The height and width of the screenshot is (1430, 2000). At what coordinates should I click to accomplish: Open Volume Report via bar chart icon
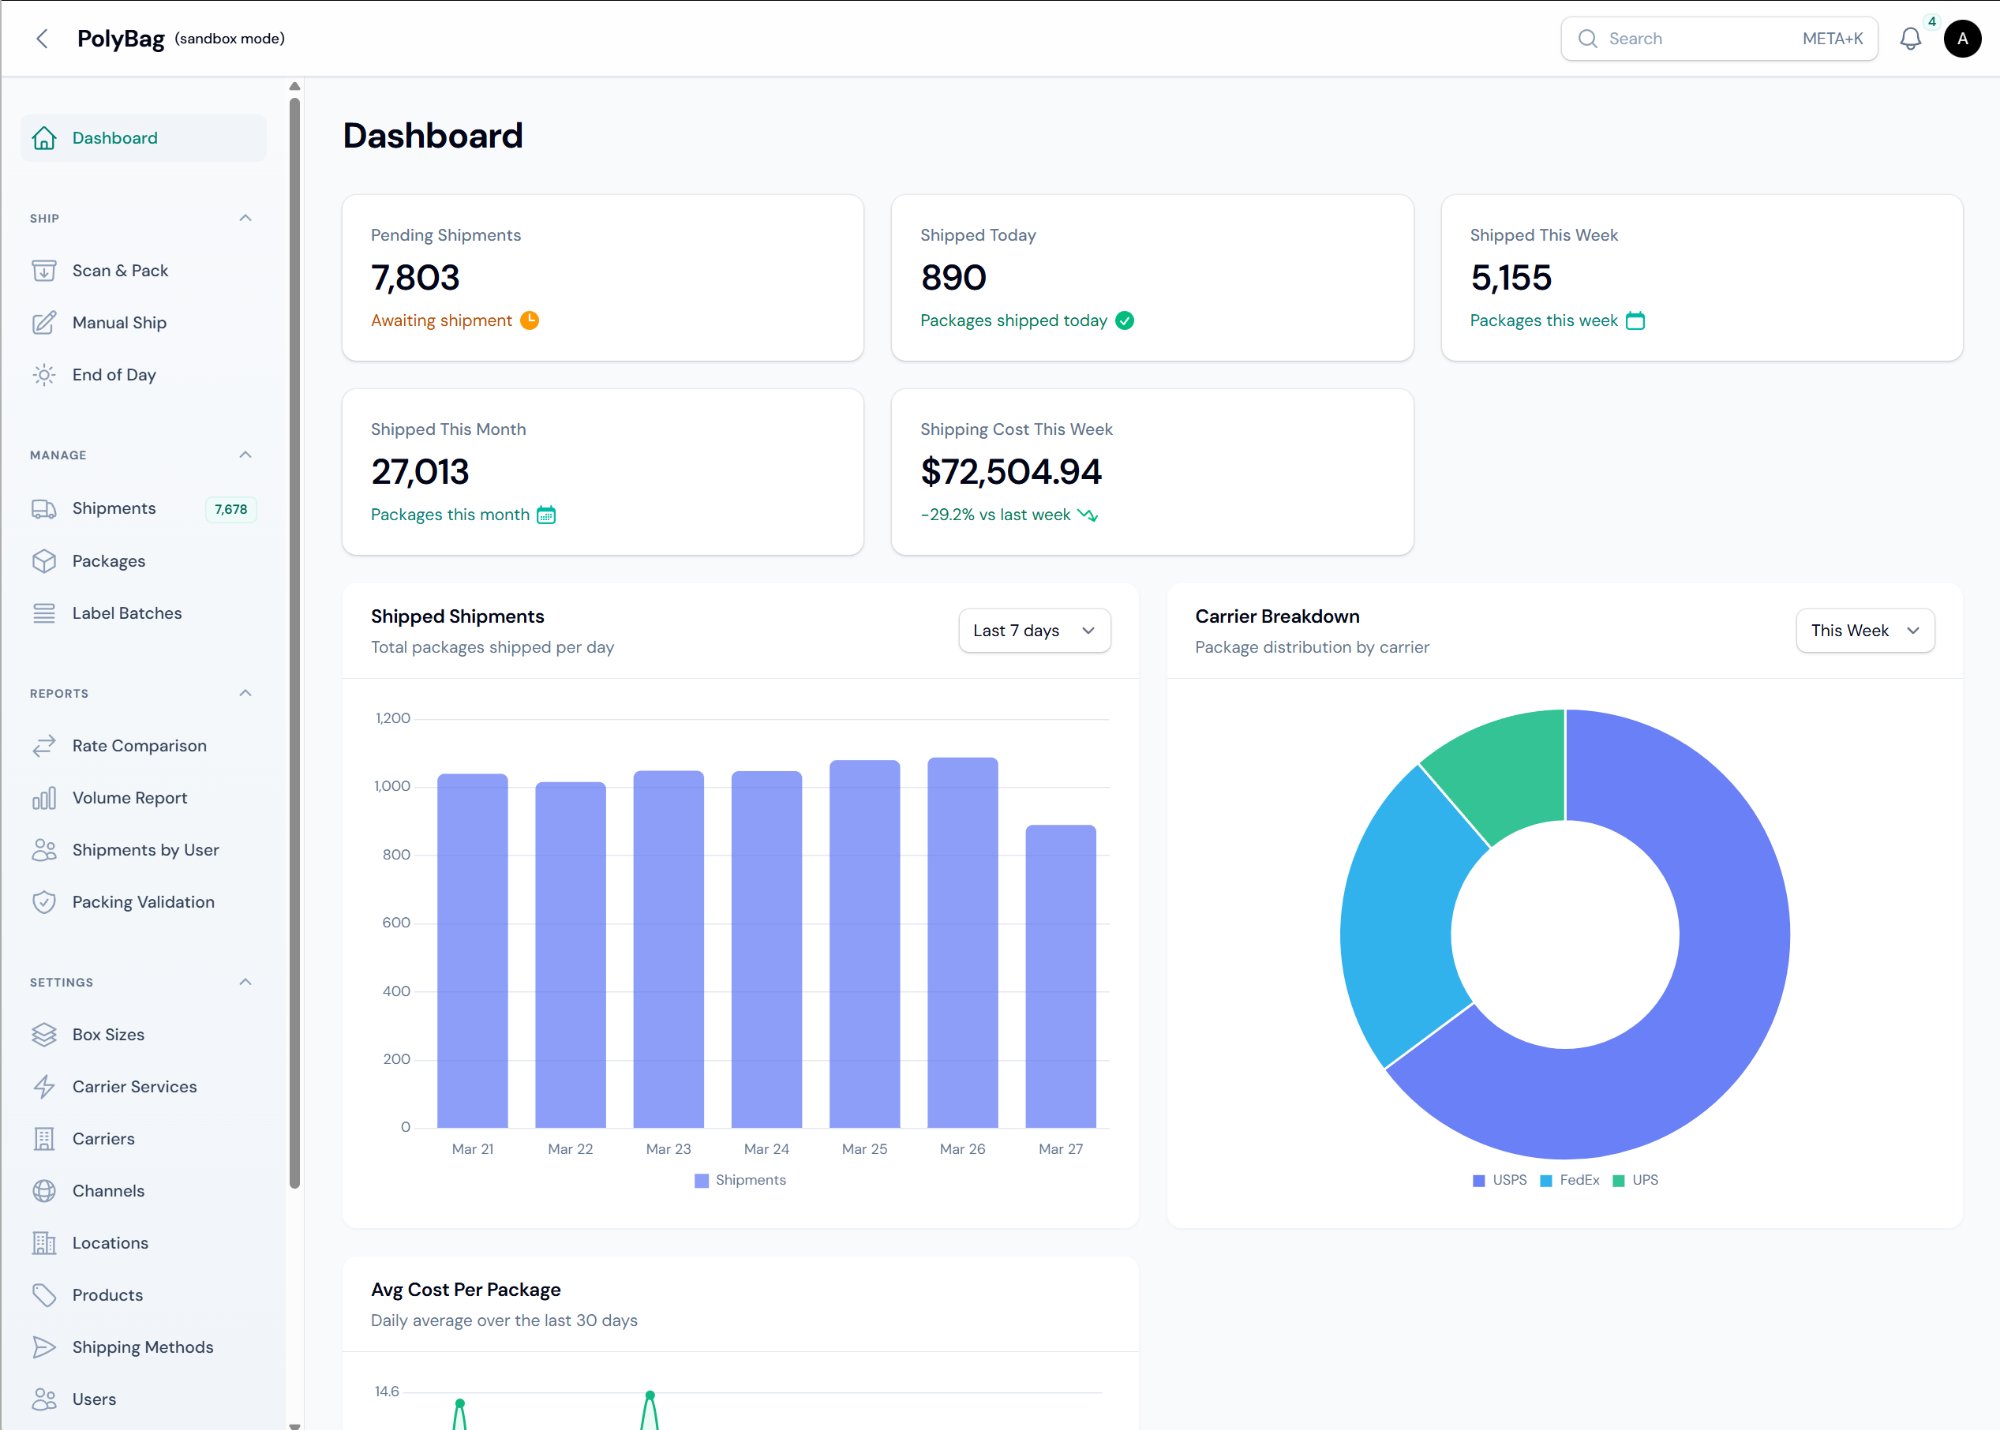(x=44, y=797)
